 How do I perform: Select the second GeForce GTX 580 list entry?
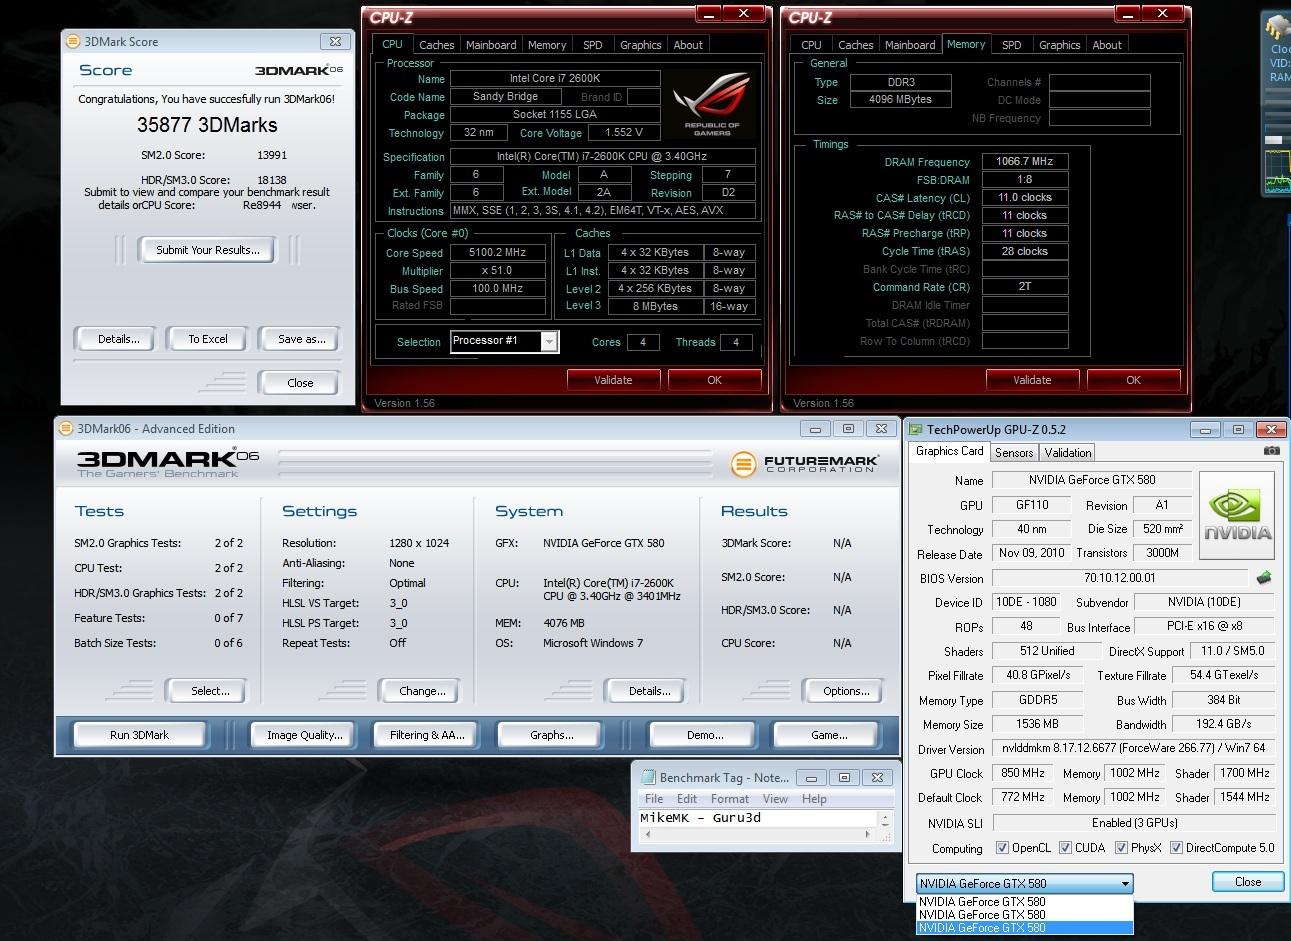pos(1025,914)
